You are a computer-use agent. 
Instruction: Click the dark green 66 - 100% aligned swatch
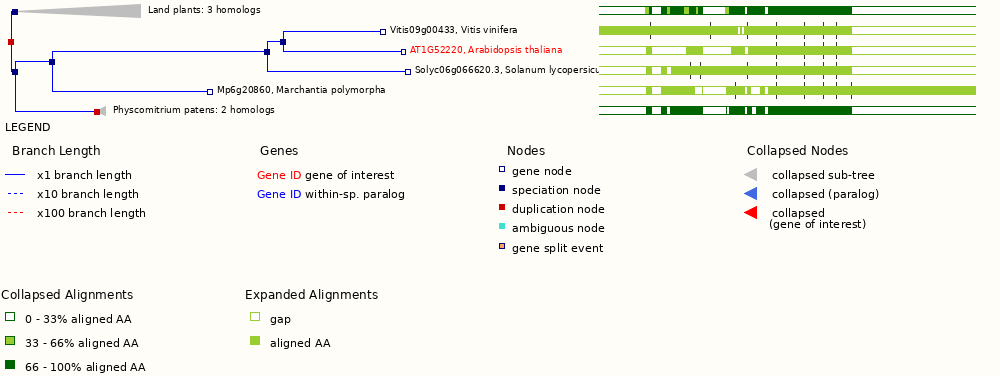pos(10,365)
